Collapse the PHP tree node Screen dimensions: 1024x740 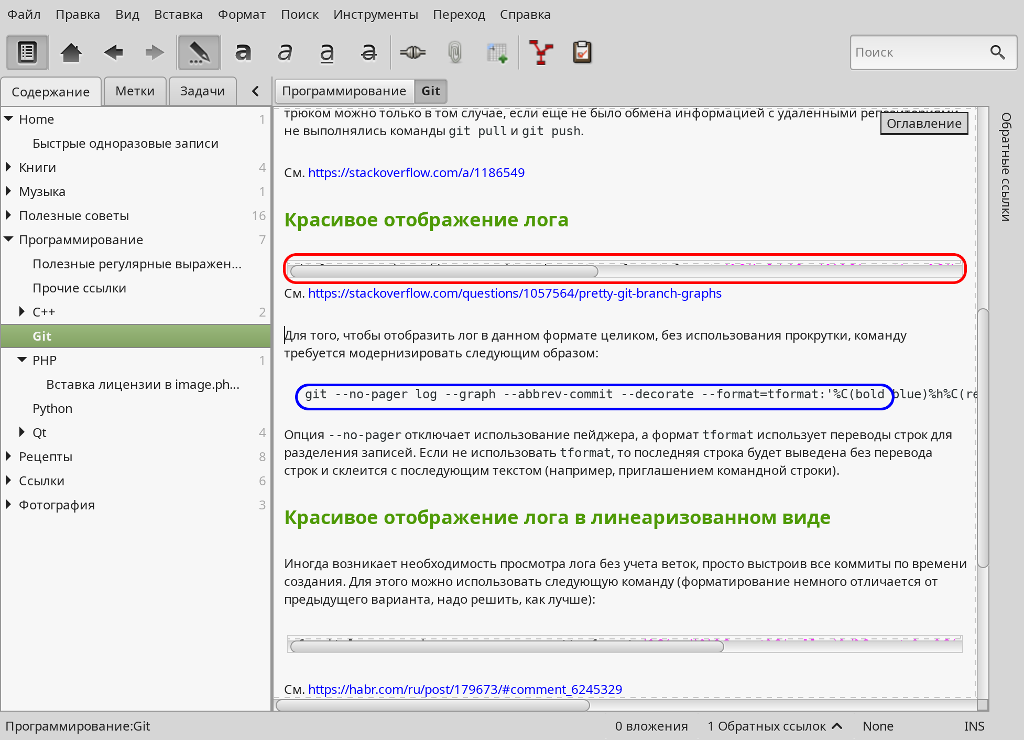pyautogui.click(x=22, y=360)
